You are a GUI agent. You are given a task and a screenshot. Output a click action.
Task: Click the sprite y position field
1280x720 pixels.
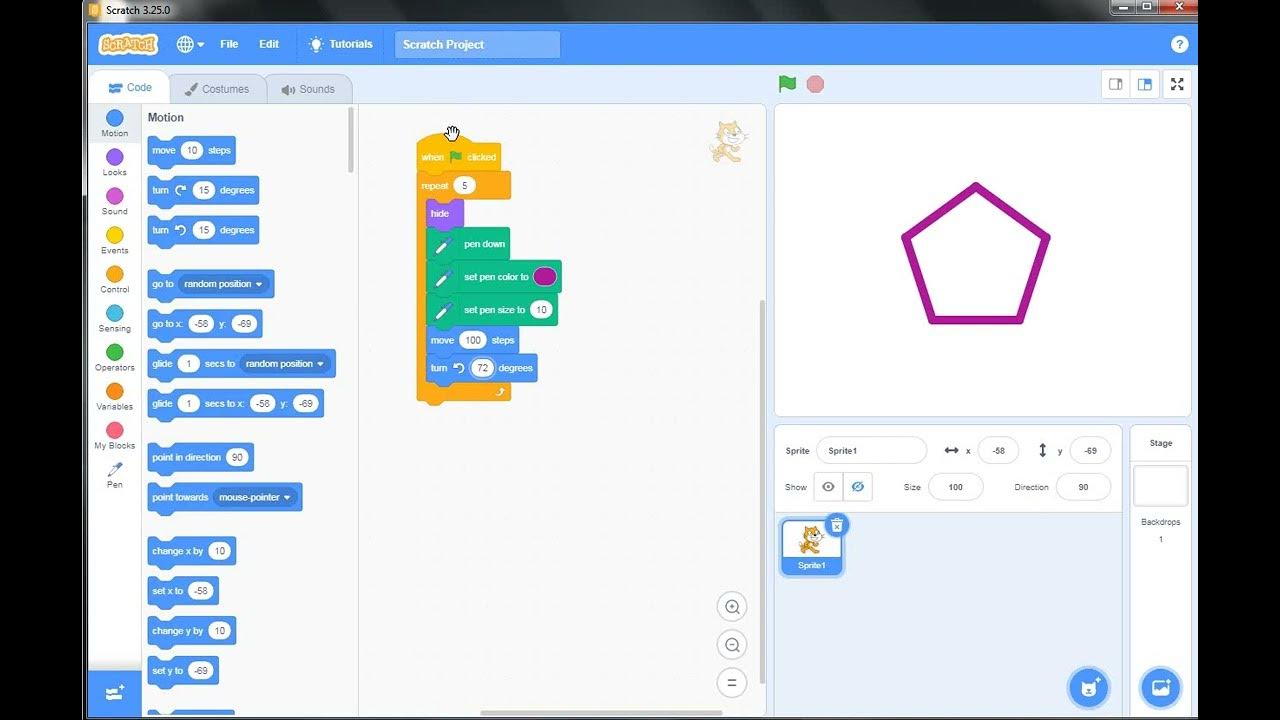[1090, 450]
